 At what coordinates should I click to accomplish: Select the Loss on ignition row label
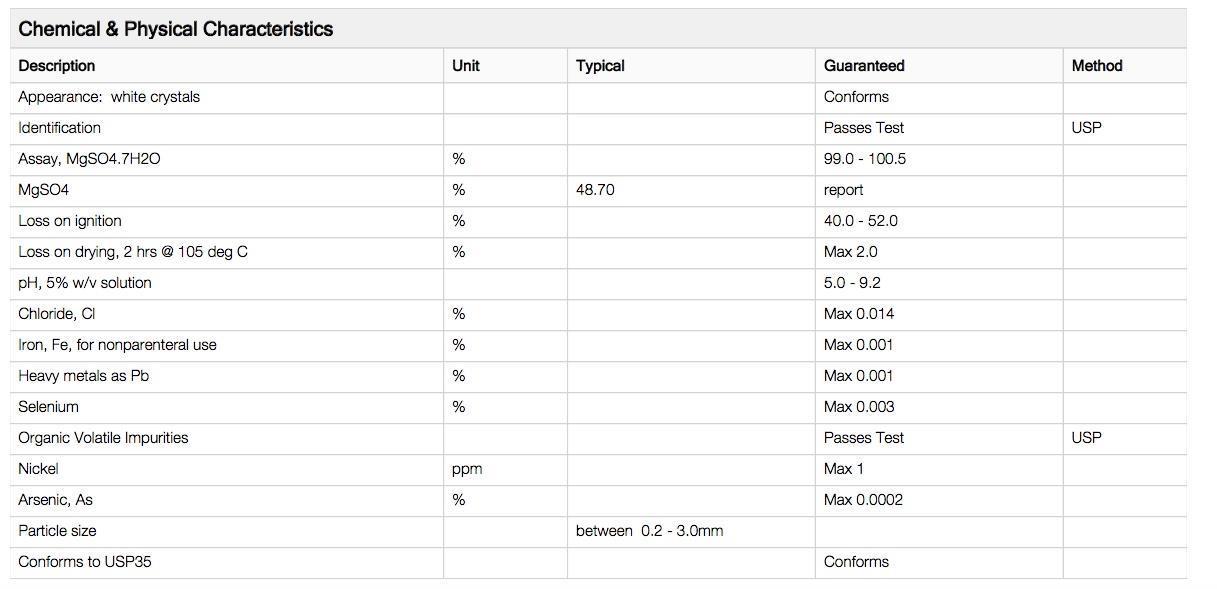pyautogui.click(x=70, y=221)
